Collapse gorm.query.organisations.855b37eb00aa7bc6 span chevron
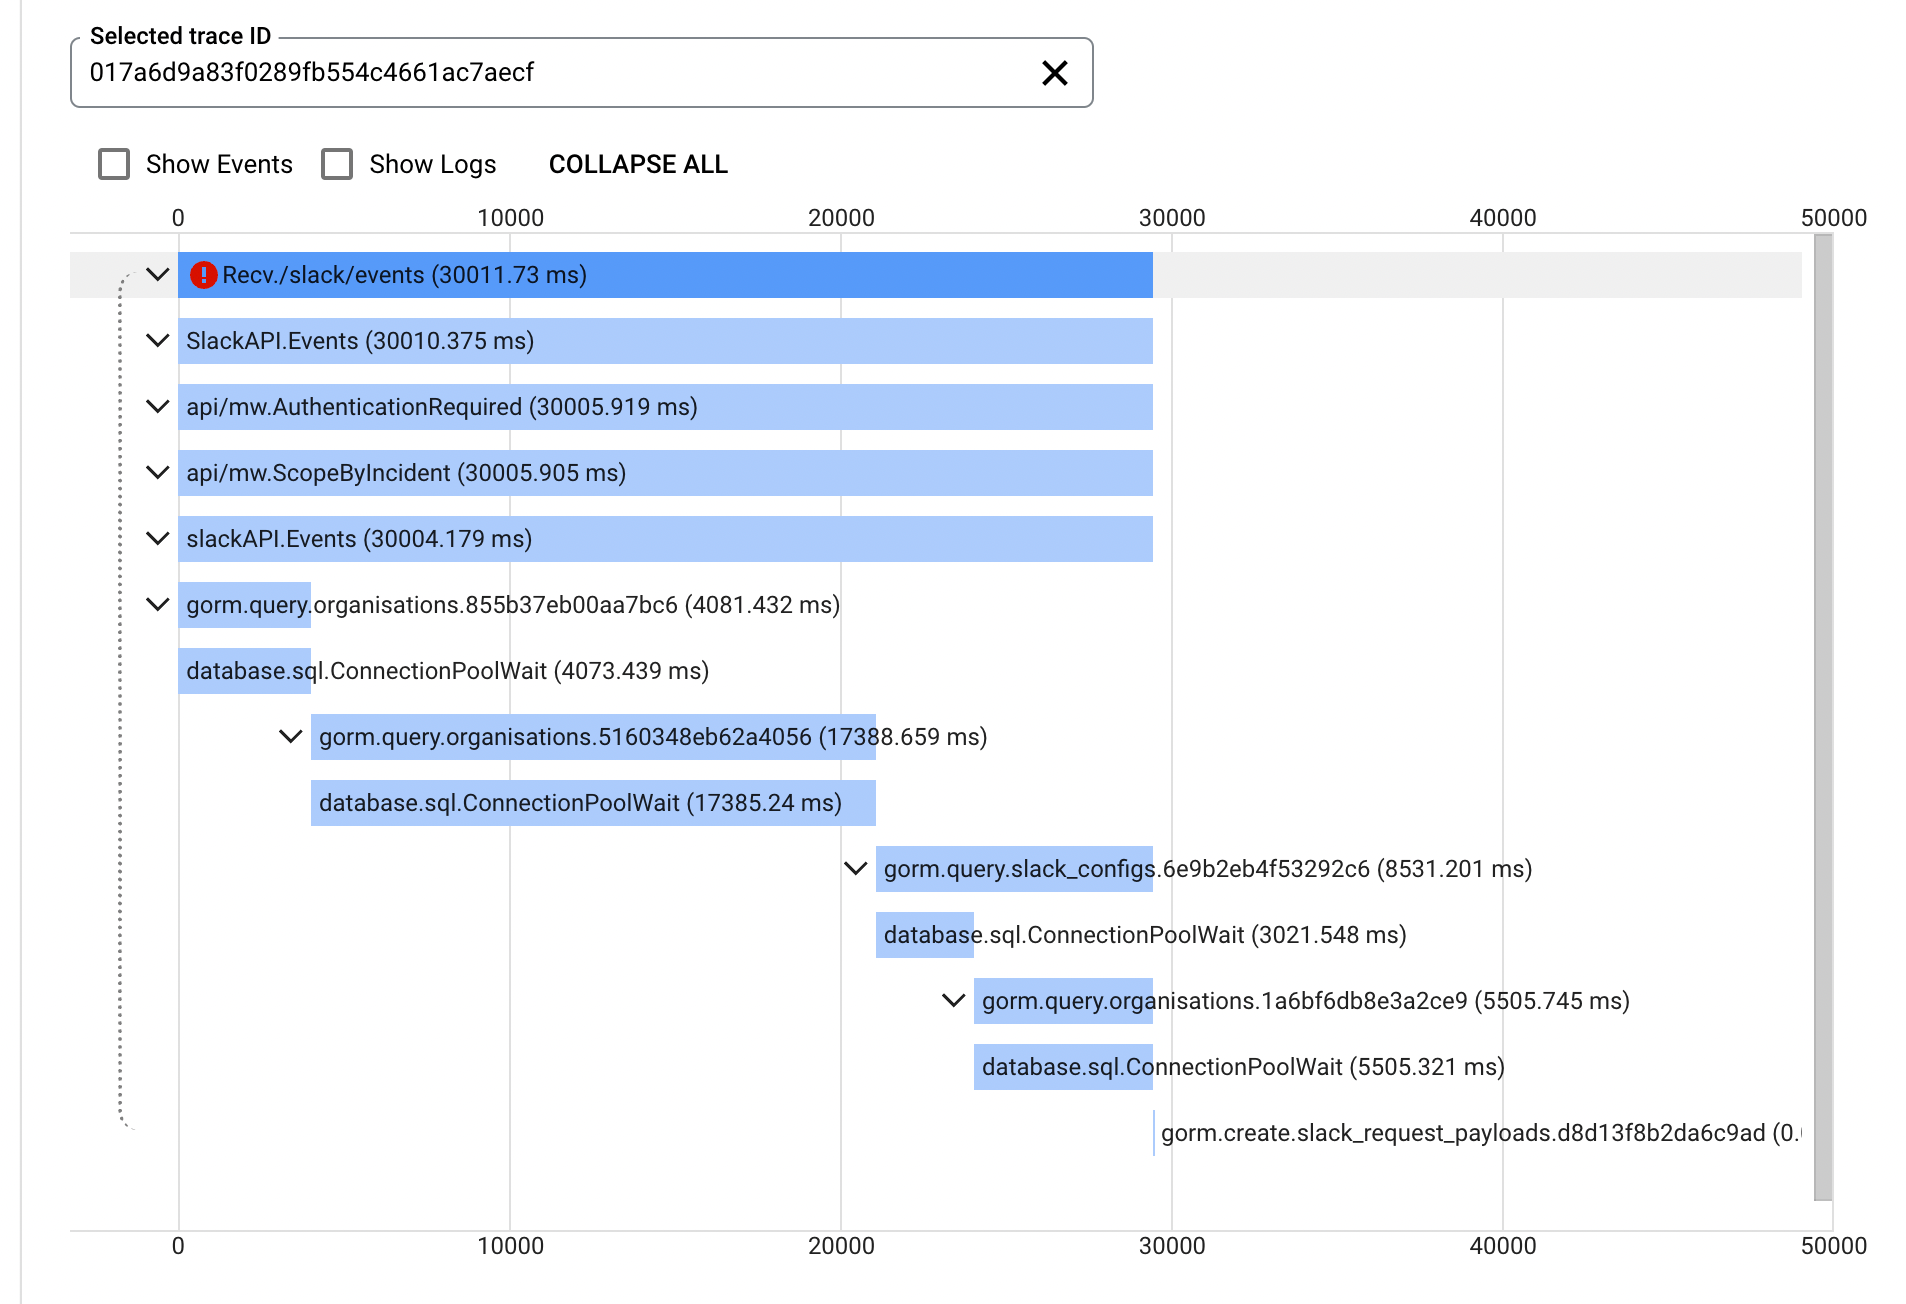The width and height of the screenshot is (1906, 1304). 157,605
